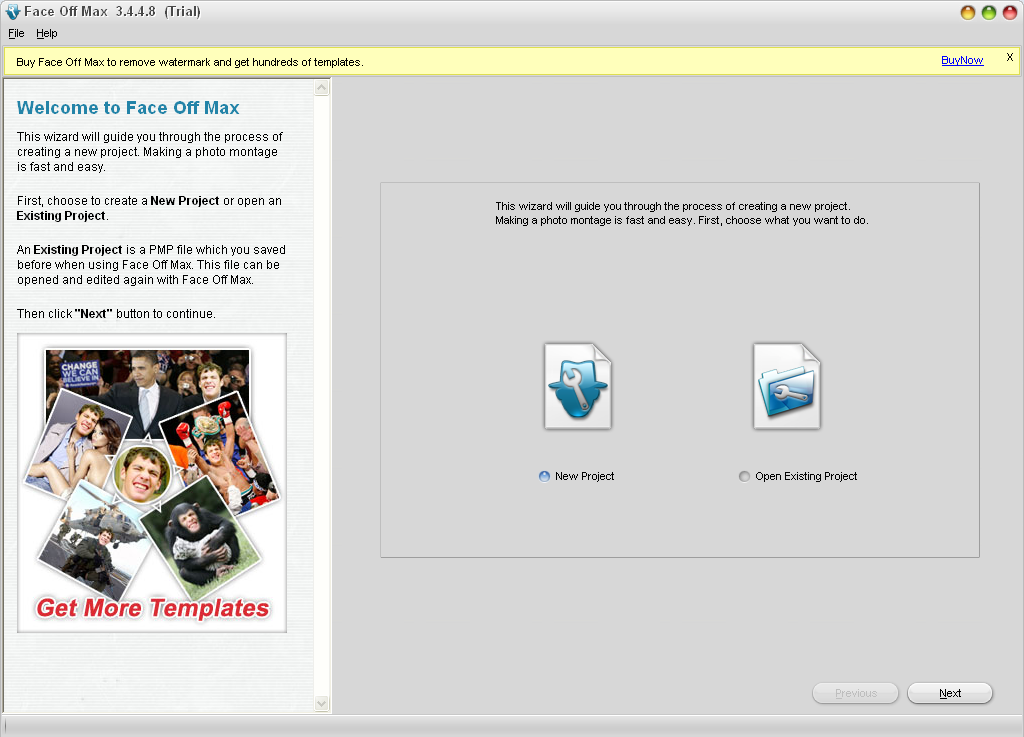Image resolution: width=1024 pixels, height=737 pixels.
Task: Click the watermark removal banner message
Action: 189,62
